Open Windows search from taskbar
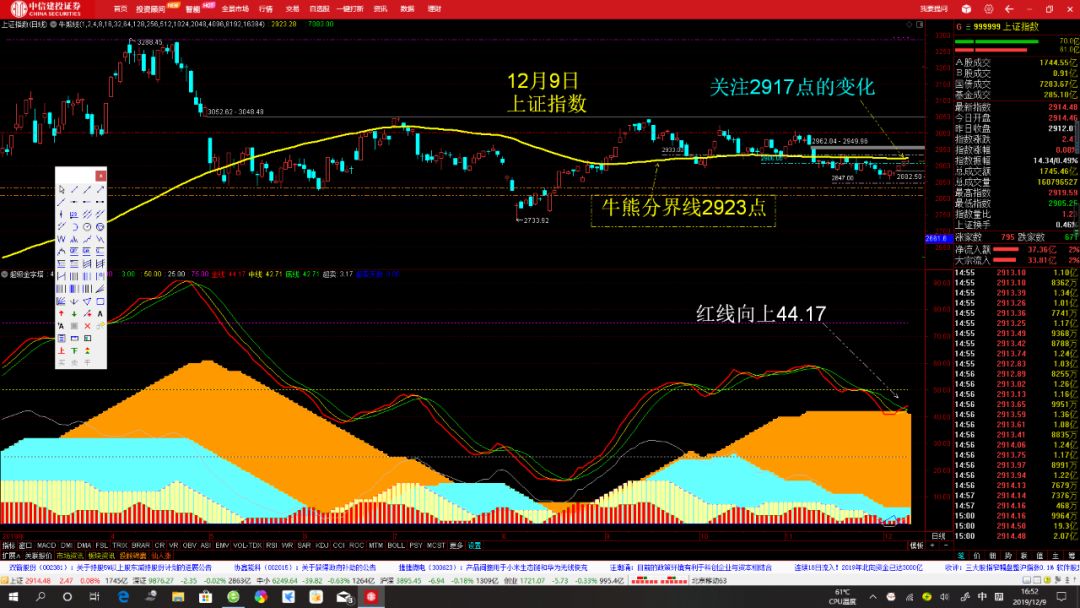Viewport: 1080px width, 608px height. [x=40, y=597]
